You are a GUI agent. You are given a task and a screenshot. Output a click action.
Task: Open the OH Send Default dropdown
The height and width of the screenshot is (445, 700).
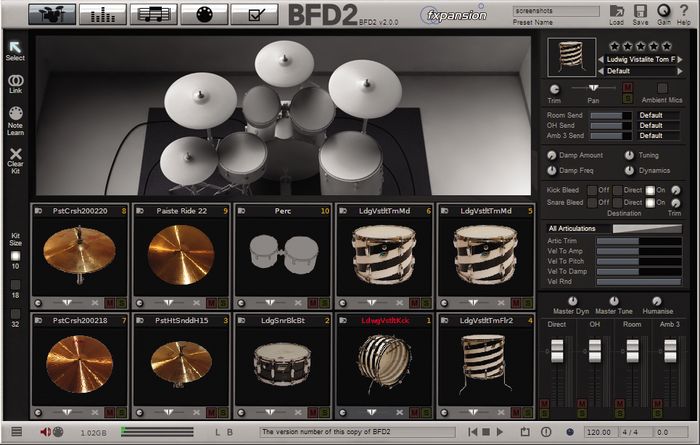click(664, 125)
